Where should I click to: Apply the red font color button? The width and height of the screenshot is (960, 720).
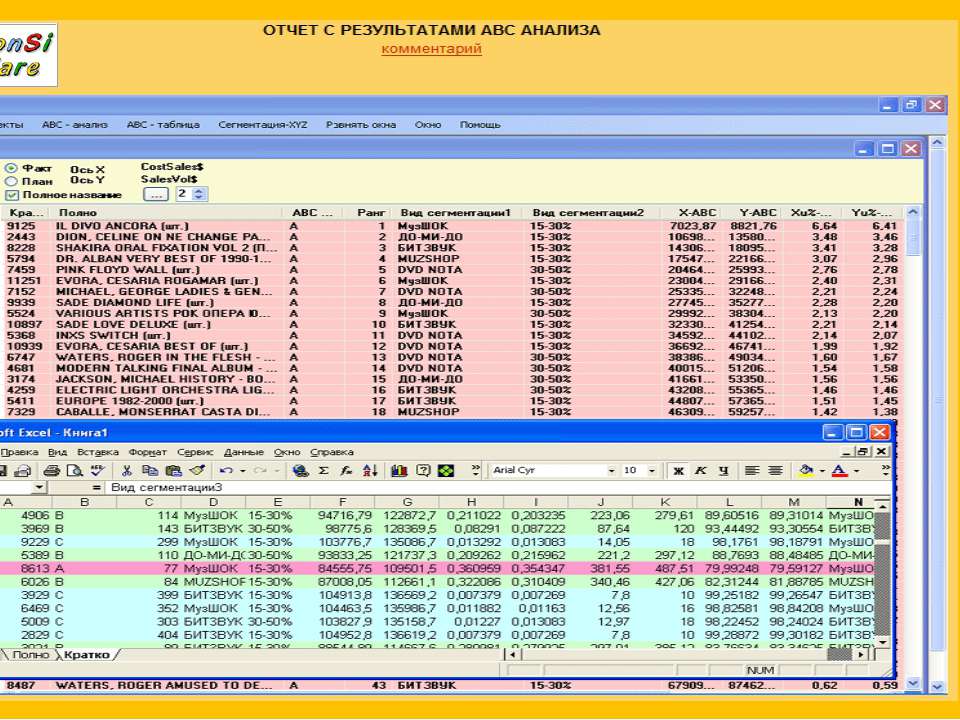click(839, 470)
